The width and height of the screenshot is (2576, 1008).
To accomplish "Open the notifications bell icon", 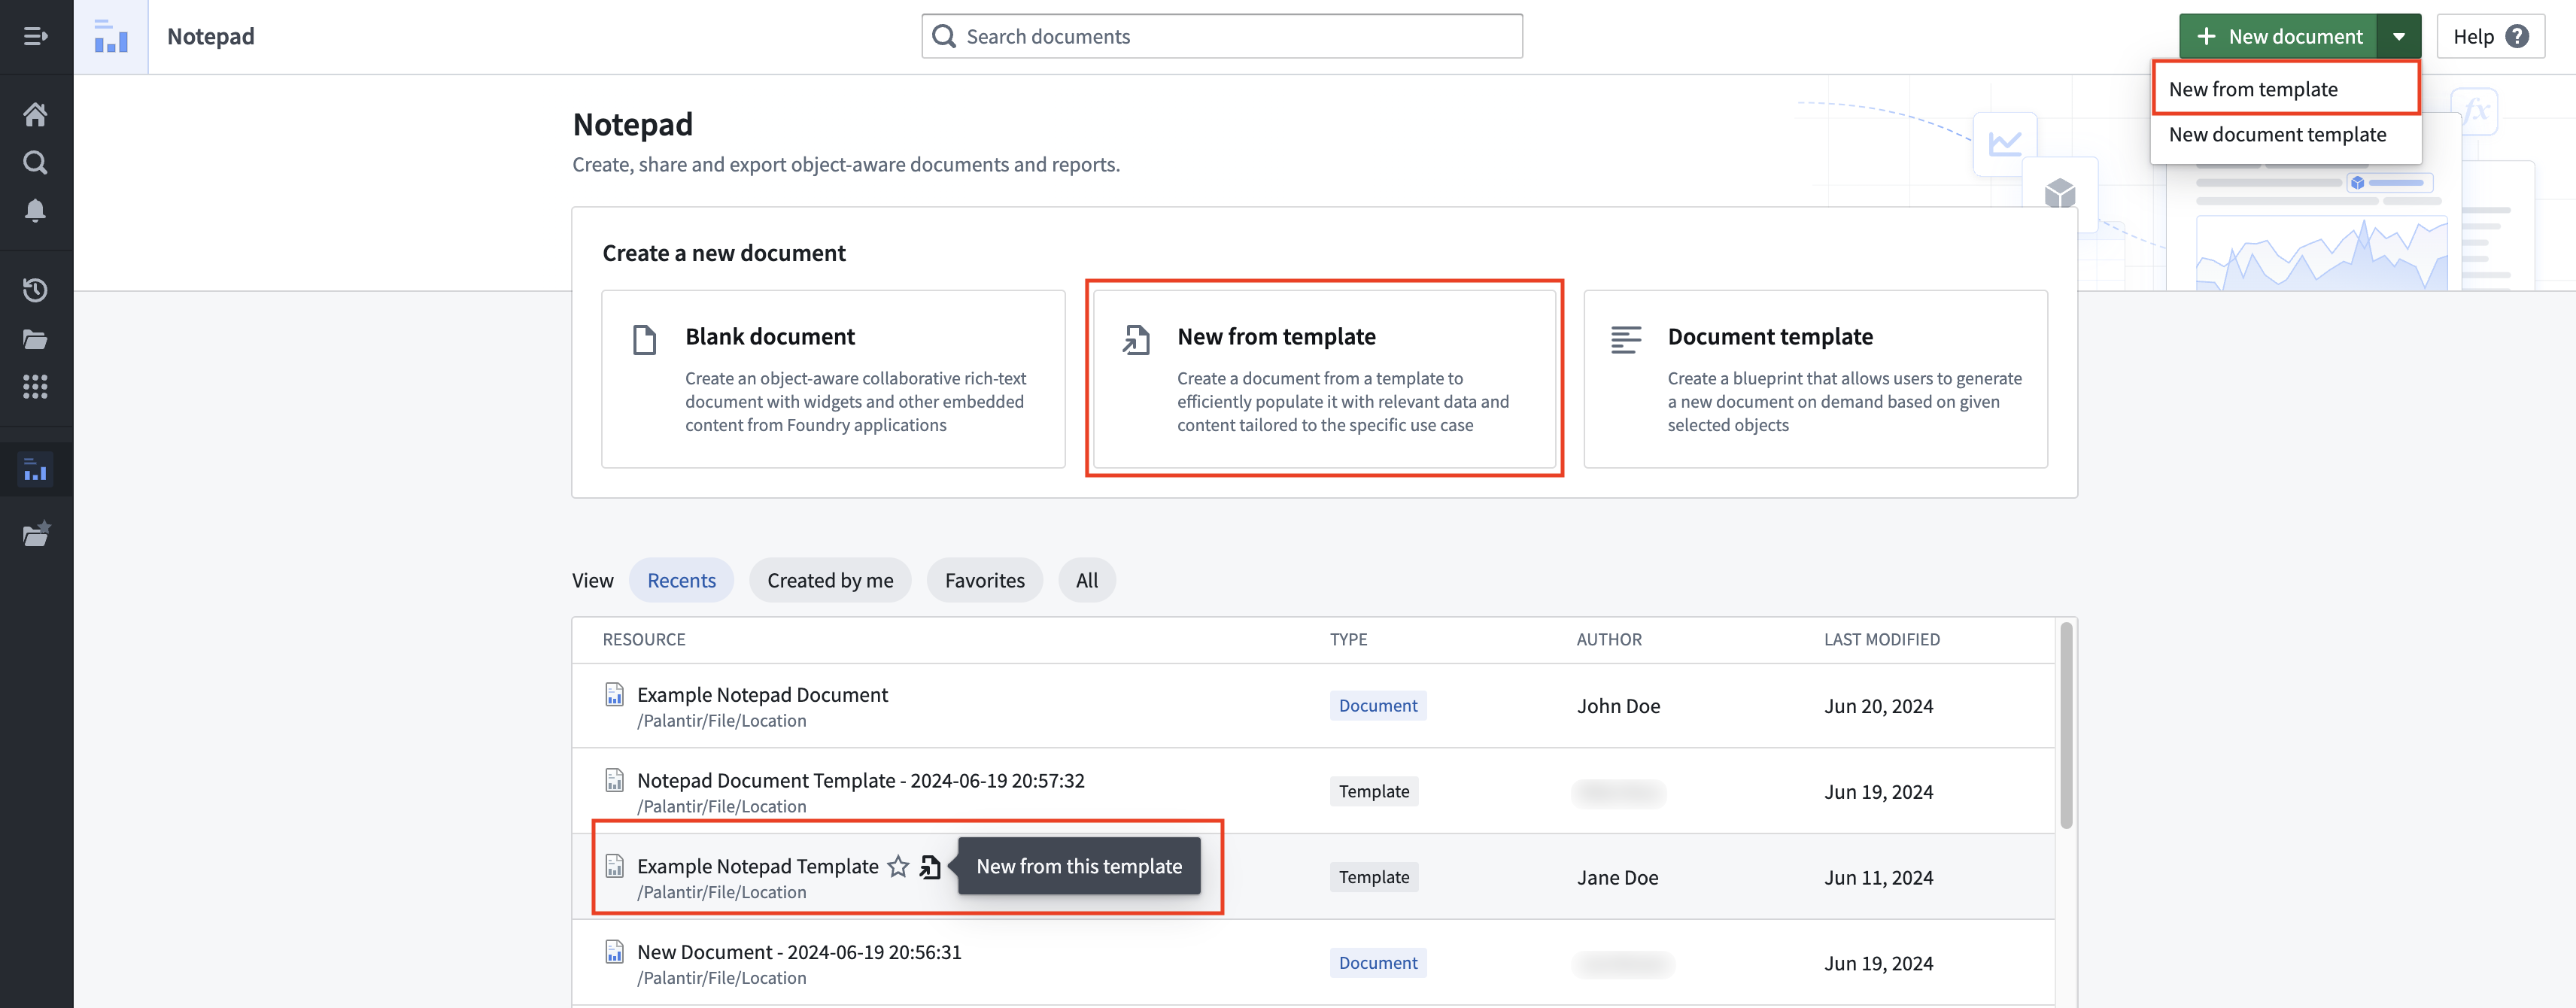I will [x=36, y=210].
